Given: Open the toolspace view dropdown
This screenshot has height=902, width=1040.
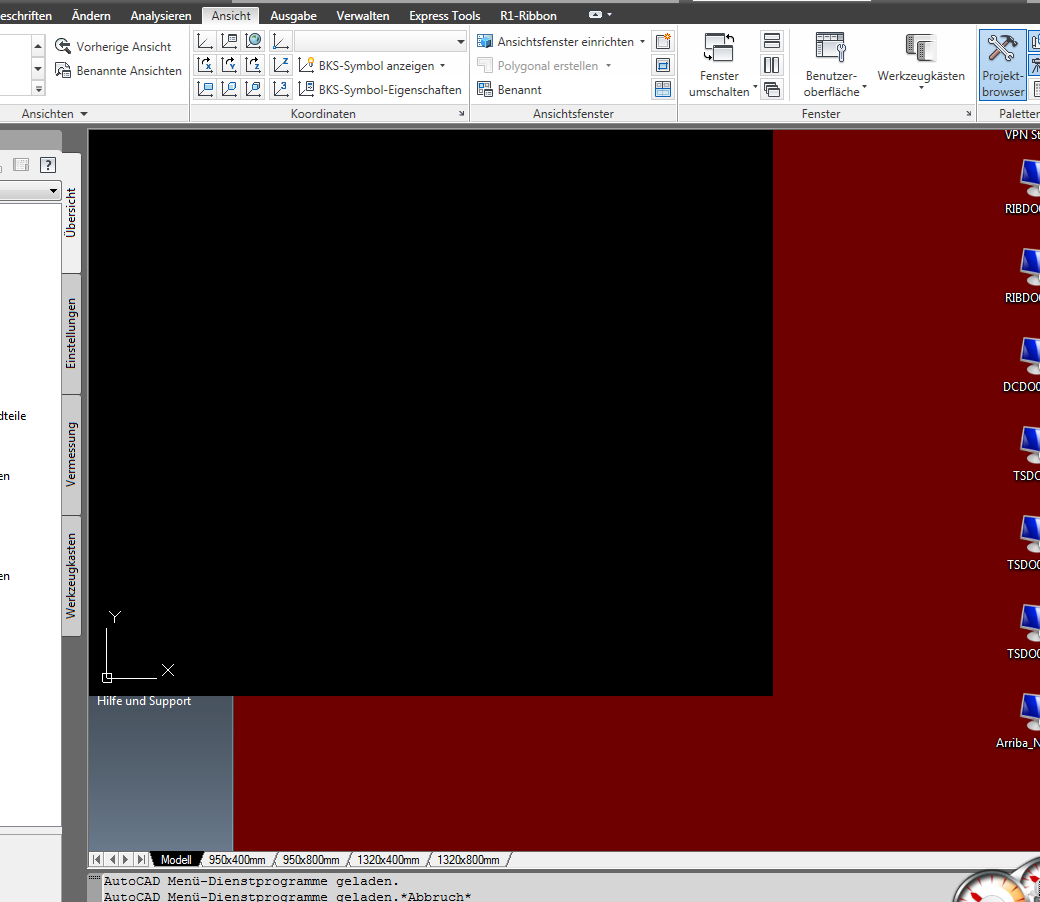Looking at the screenshot, I should pos(53,191).
